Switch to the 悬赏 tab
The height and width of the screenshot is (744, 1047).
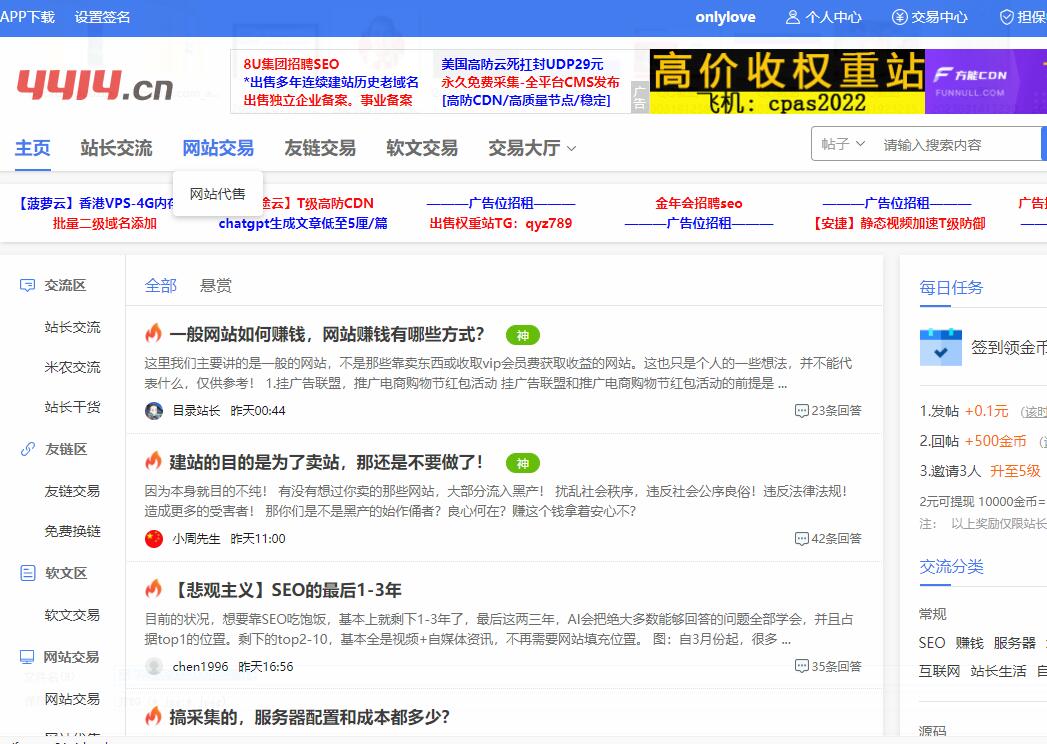pyautogui.click(x=216, y=286)
